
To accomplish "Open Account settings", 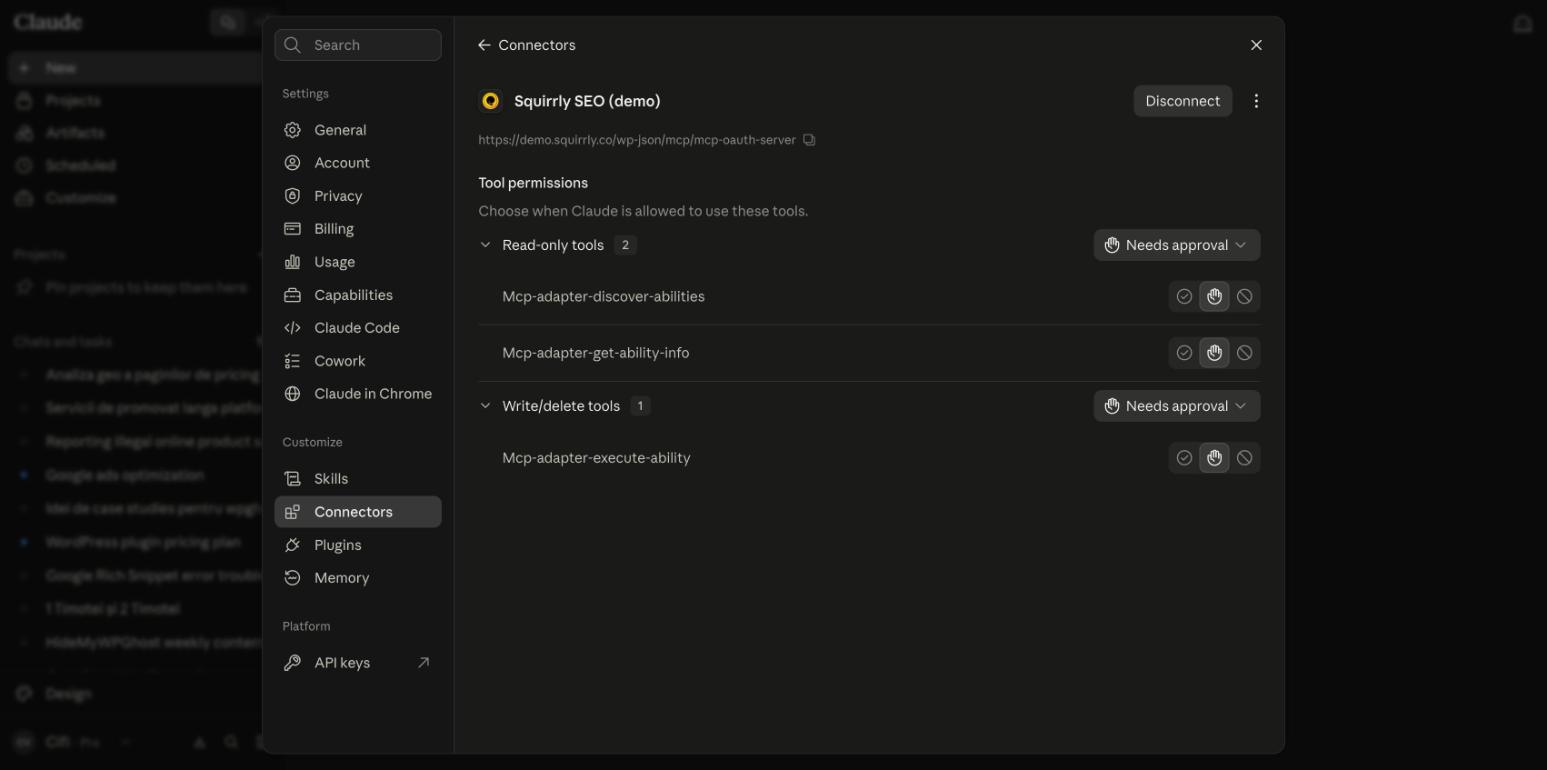I will tap(357, 163).
